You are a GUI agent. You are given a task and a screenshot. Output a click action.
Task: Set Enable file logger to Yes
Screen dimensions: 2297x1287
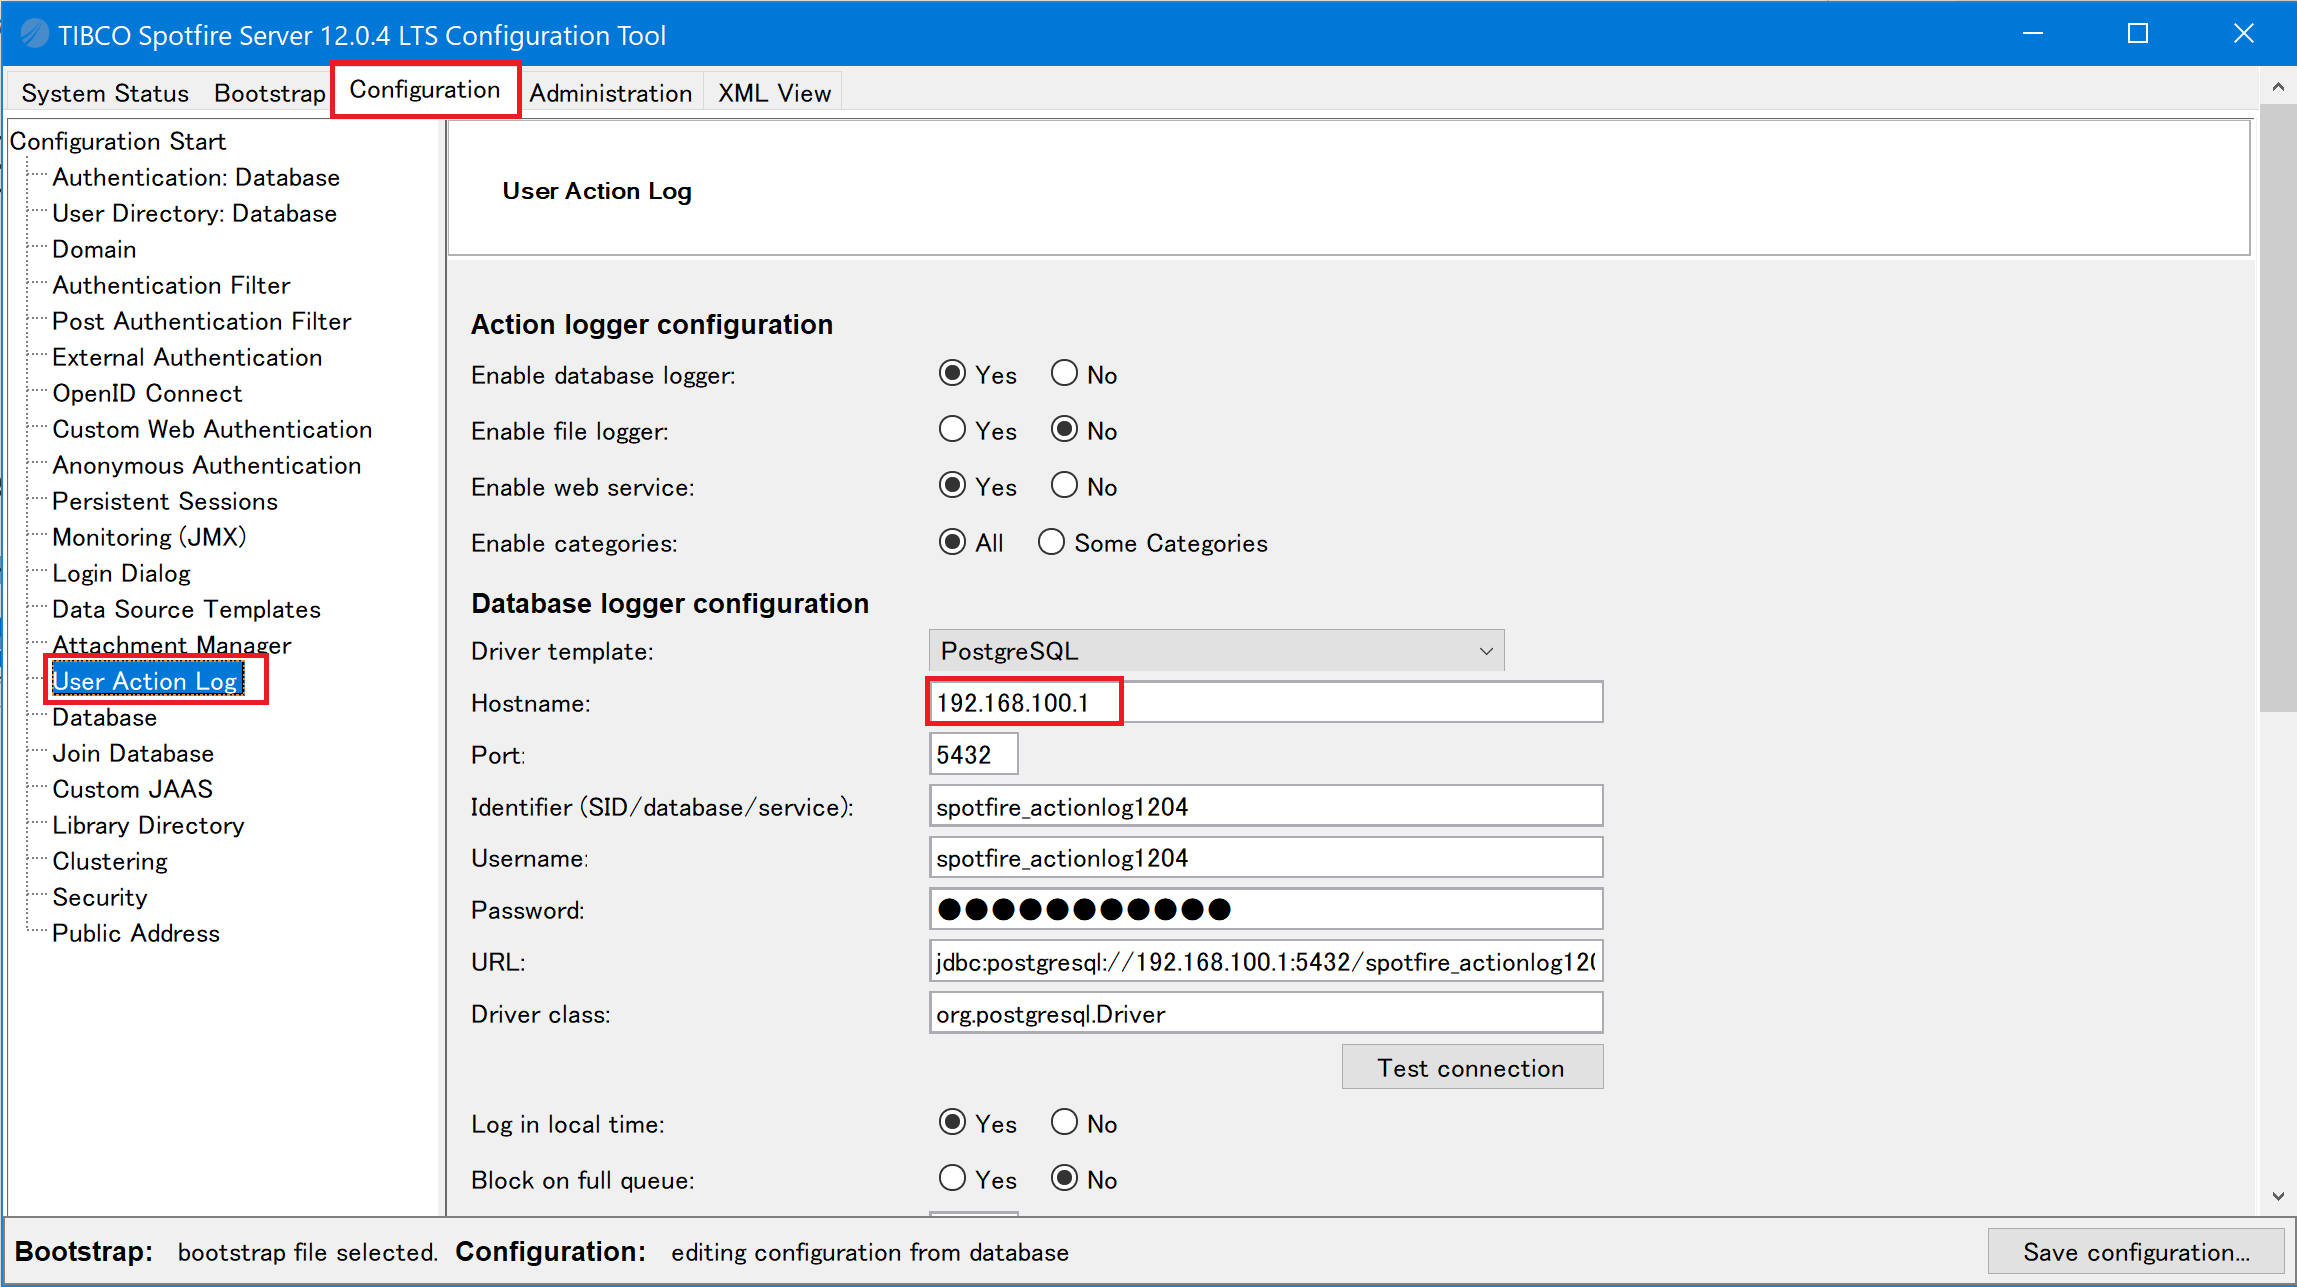953,430
